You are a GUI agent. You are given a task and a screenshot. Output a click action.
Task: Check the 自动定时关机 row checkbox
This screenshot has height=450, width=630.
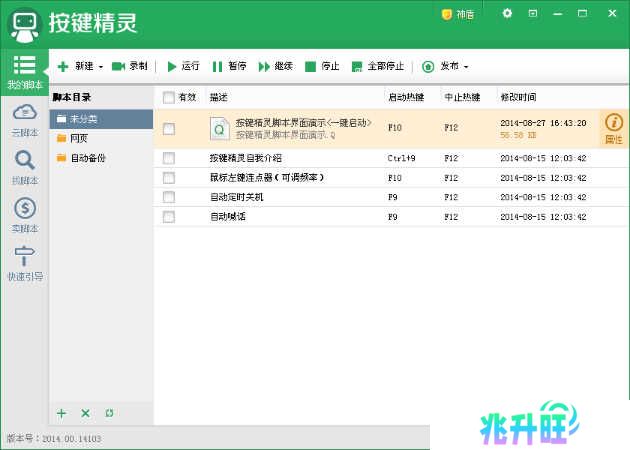pos(169,197)
